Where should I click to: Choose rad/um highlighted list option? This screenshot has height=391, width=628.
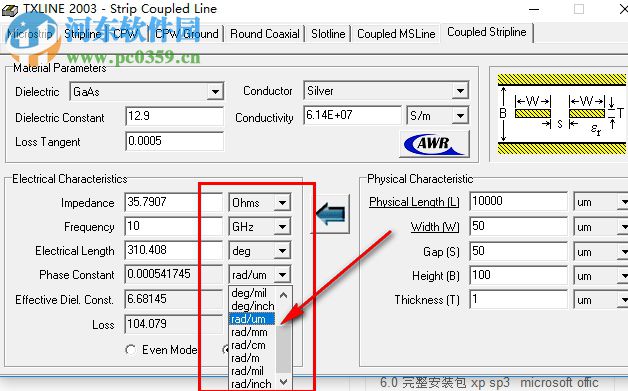coord(252,319)
